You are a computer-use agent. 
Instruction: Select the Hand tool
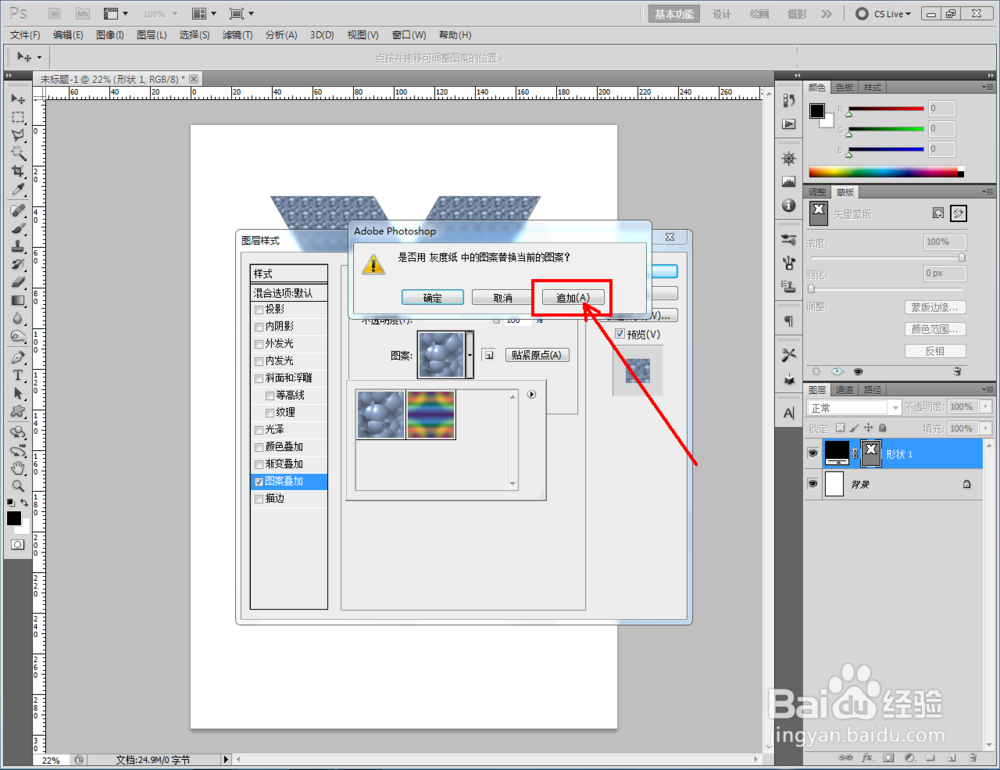click(x=18, y=468)
